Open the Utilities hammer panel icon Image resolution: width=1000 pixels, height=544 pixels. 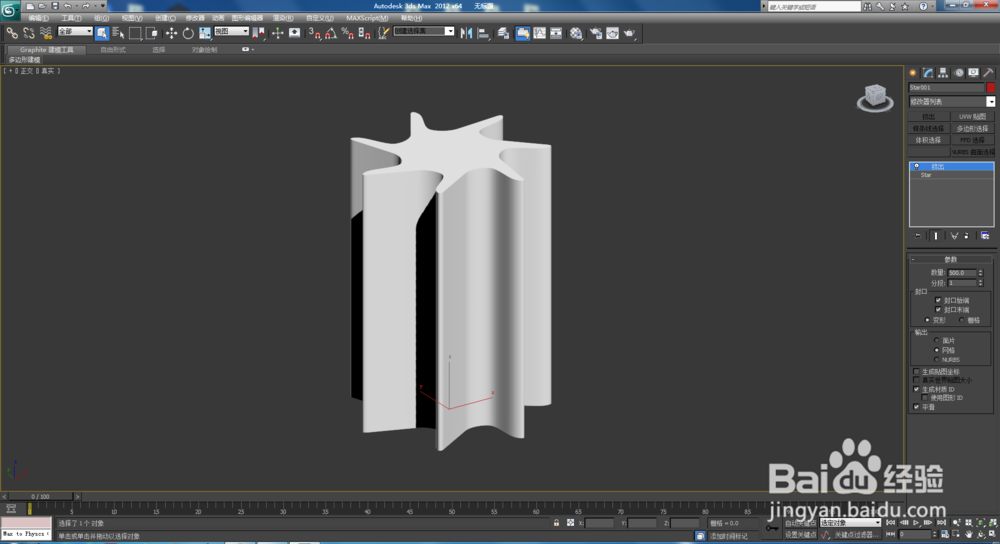coord(988,73)
